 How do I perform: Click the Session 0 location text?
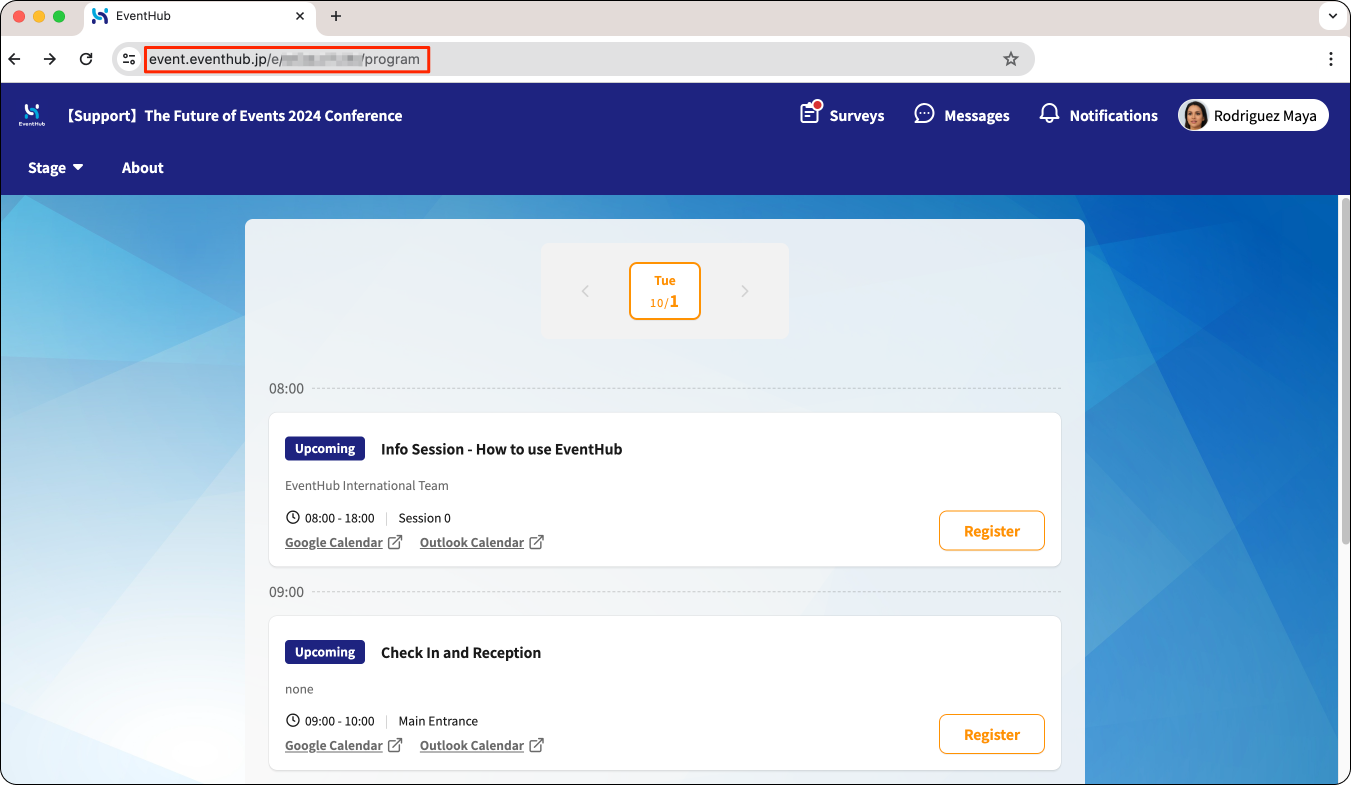click(425, 518)
